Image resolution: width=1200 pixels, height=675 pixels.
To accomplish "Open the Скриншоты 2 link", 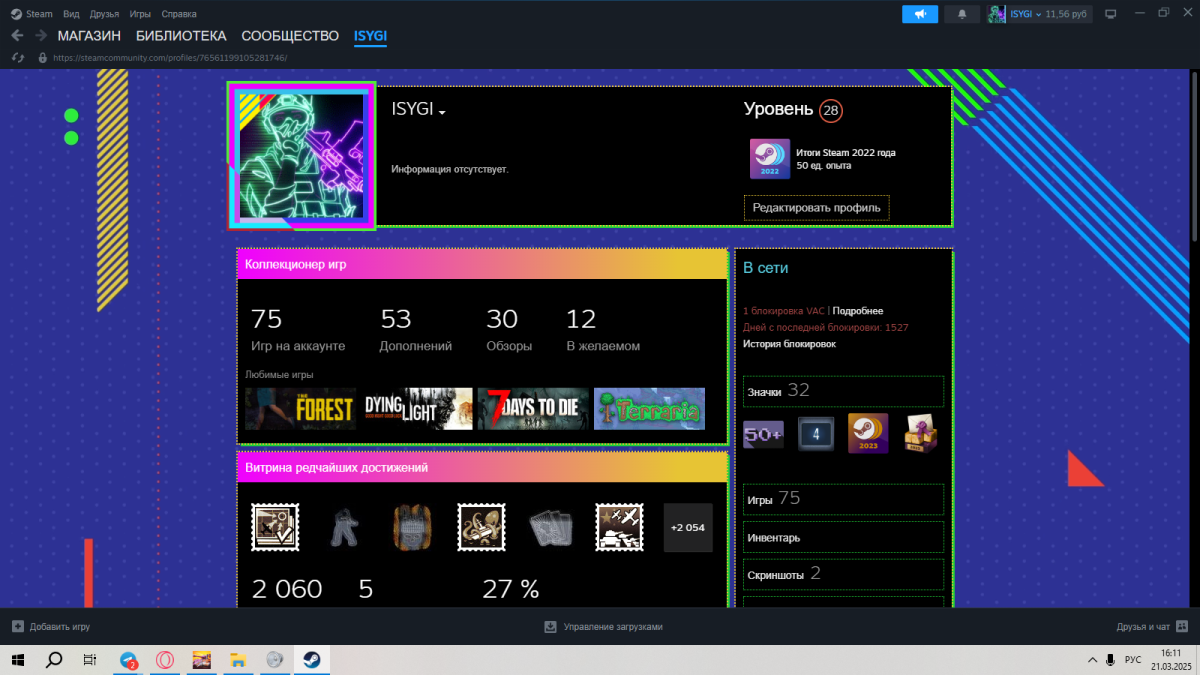I will (843, 574).
